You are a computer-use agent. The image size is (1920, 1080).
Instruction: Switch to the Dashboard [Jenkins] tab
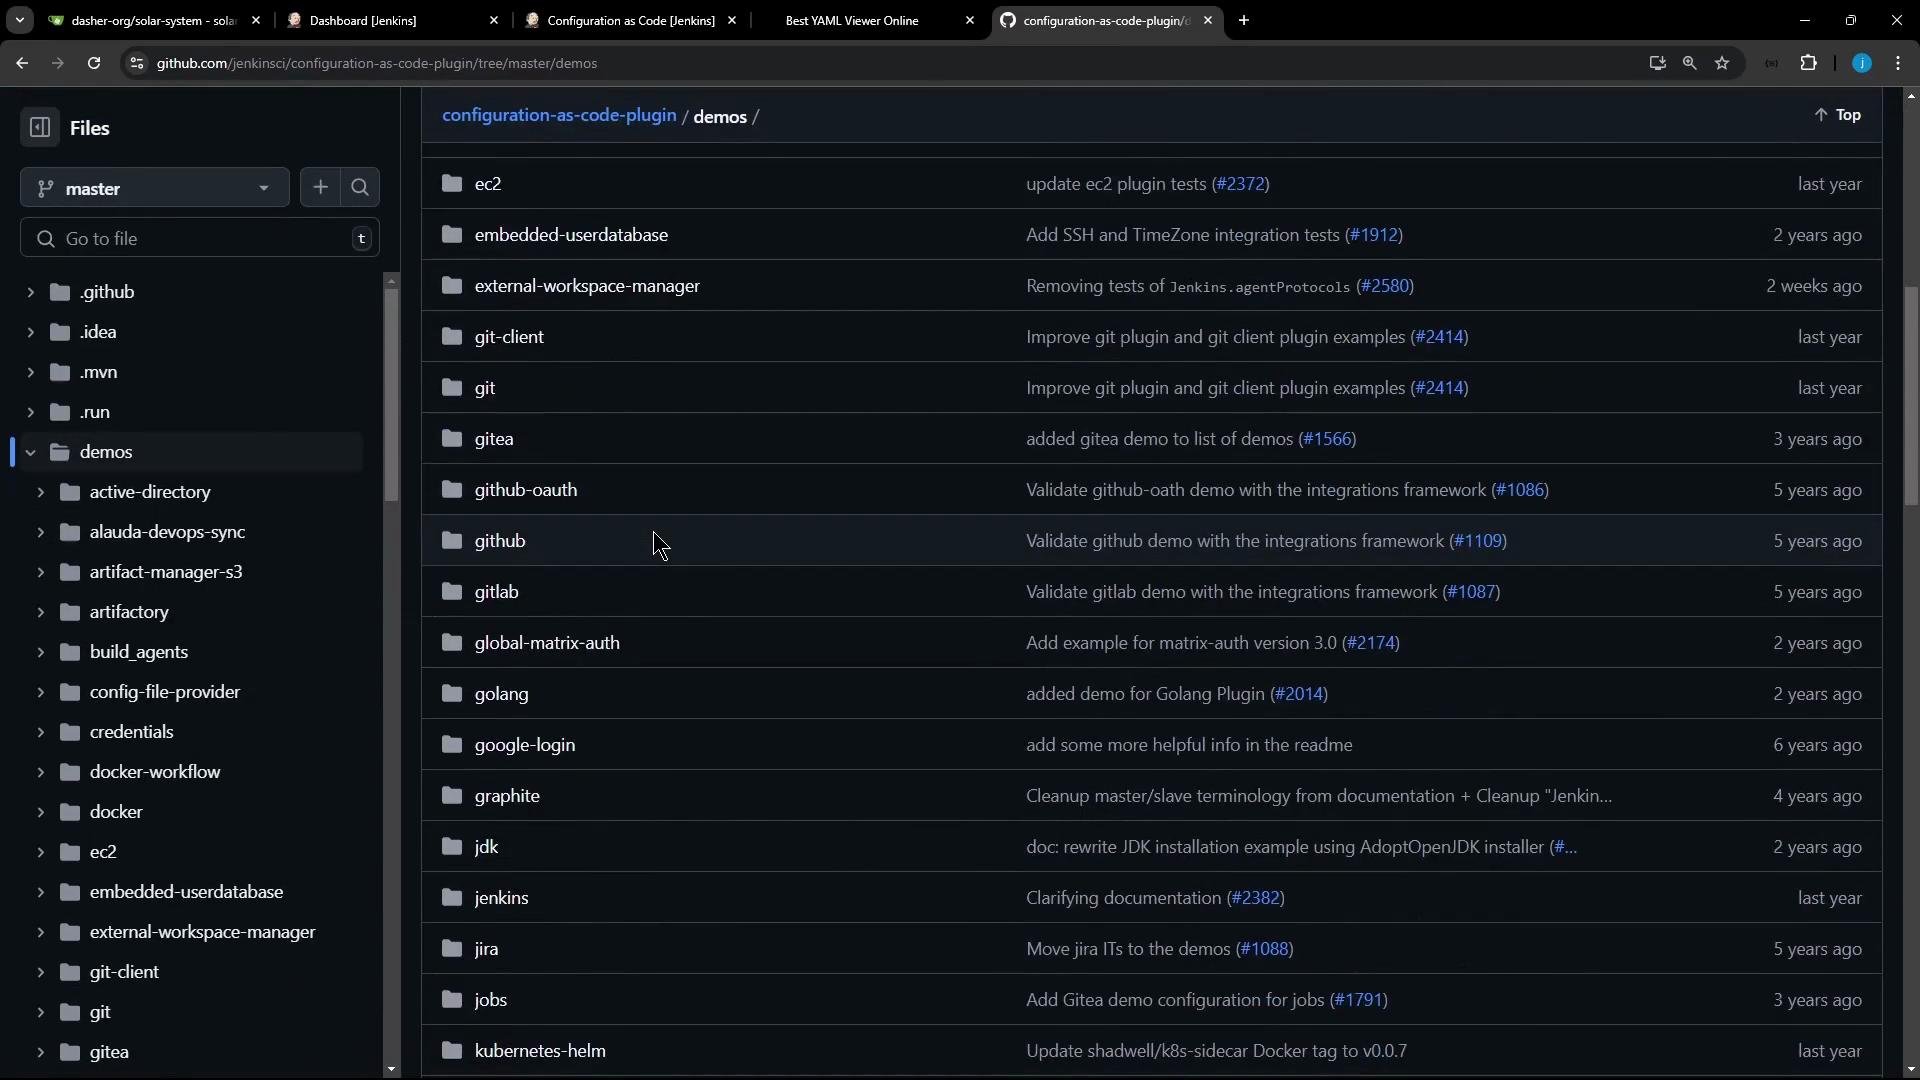[x=393, y=20]
